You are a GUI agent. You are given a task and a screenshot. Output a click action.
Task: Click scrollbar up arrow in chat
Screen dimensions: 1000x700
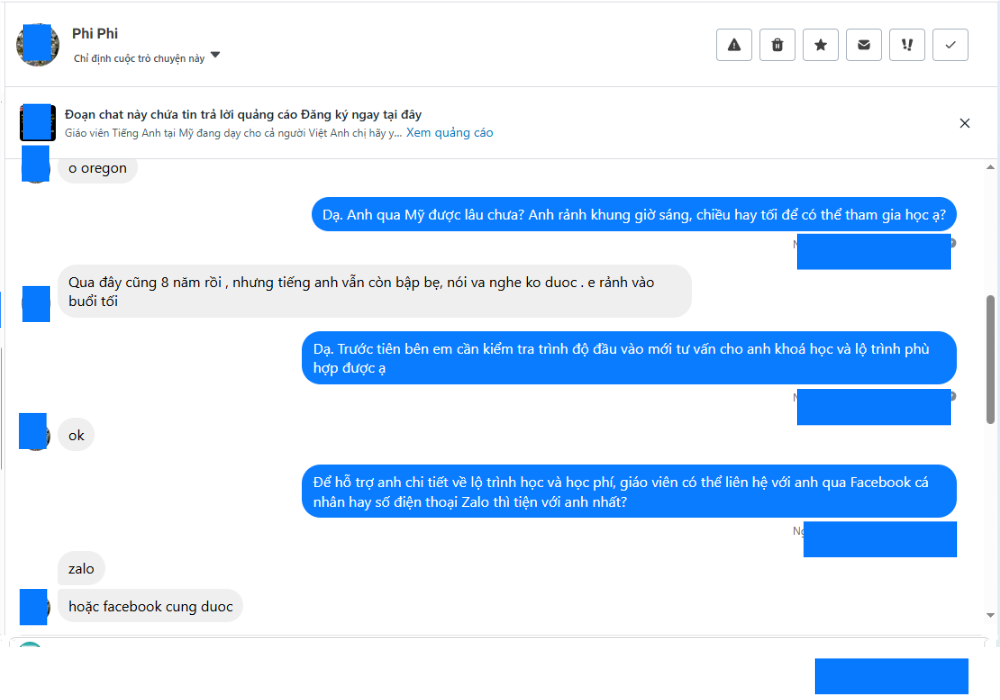990,167
